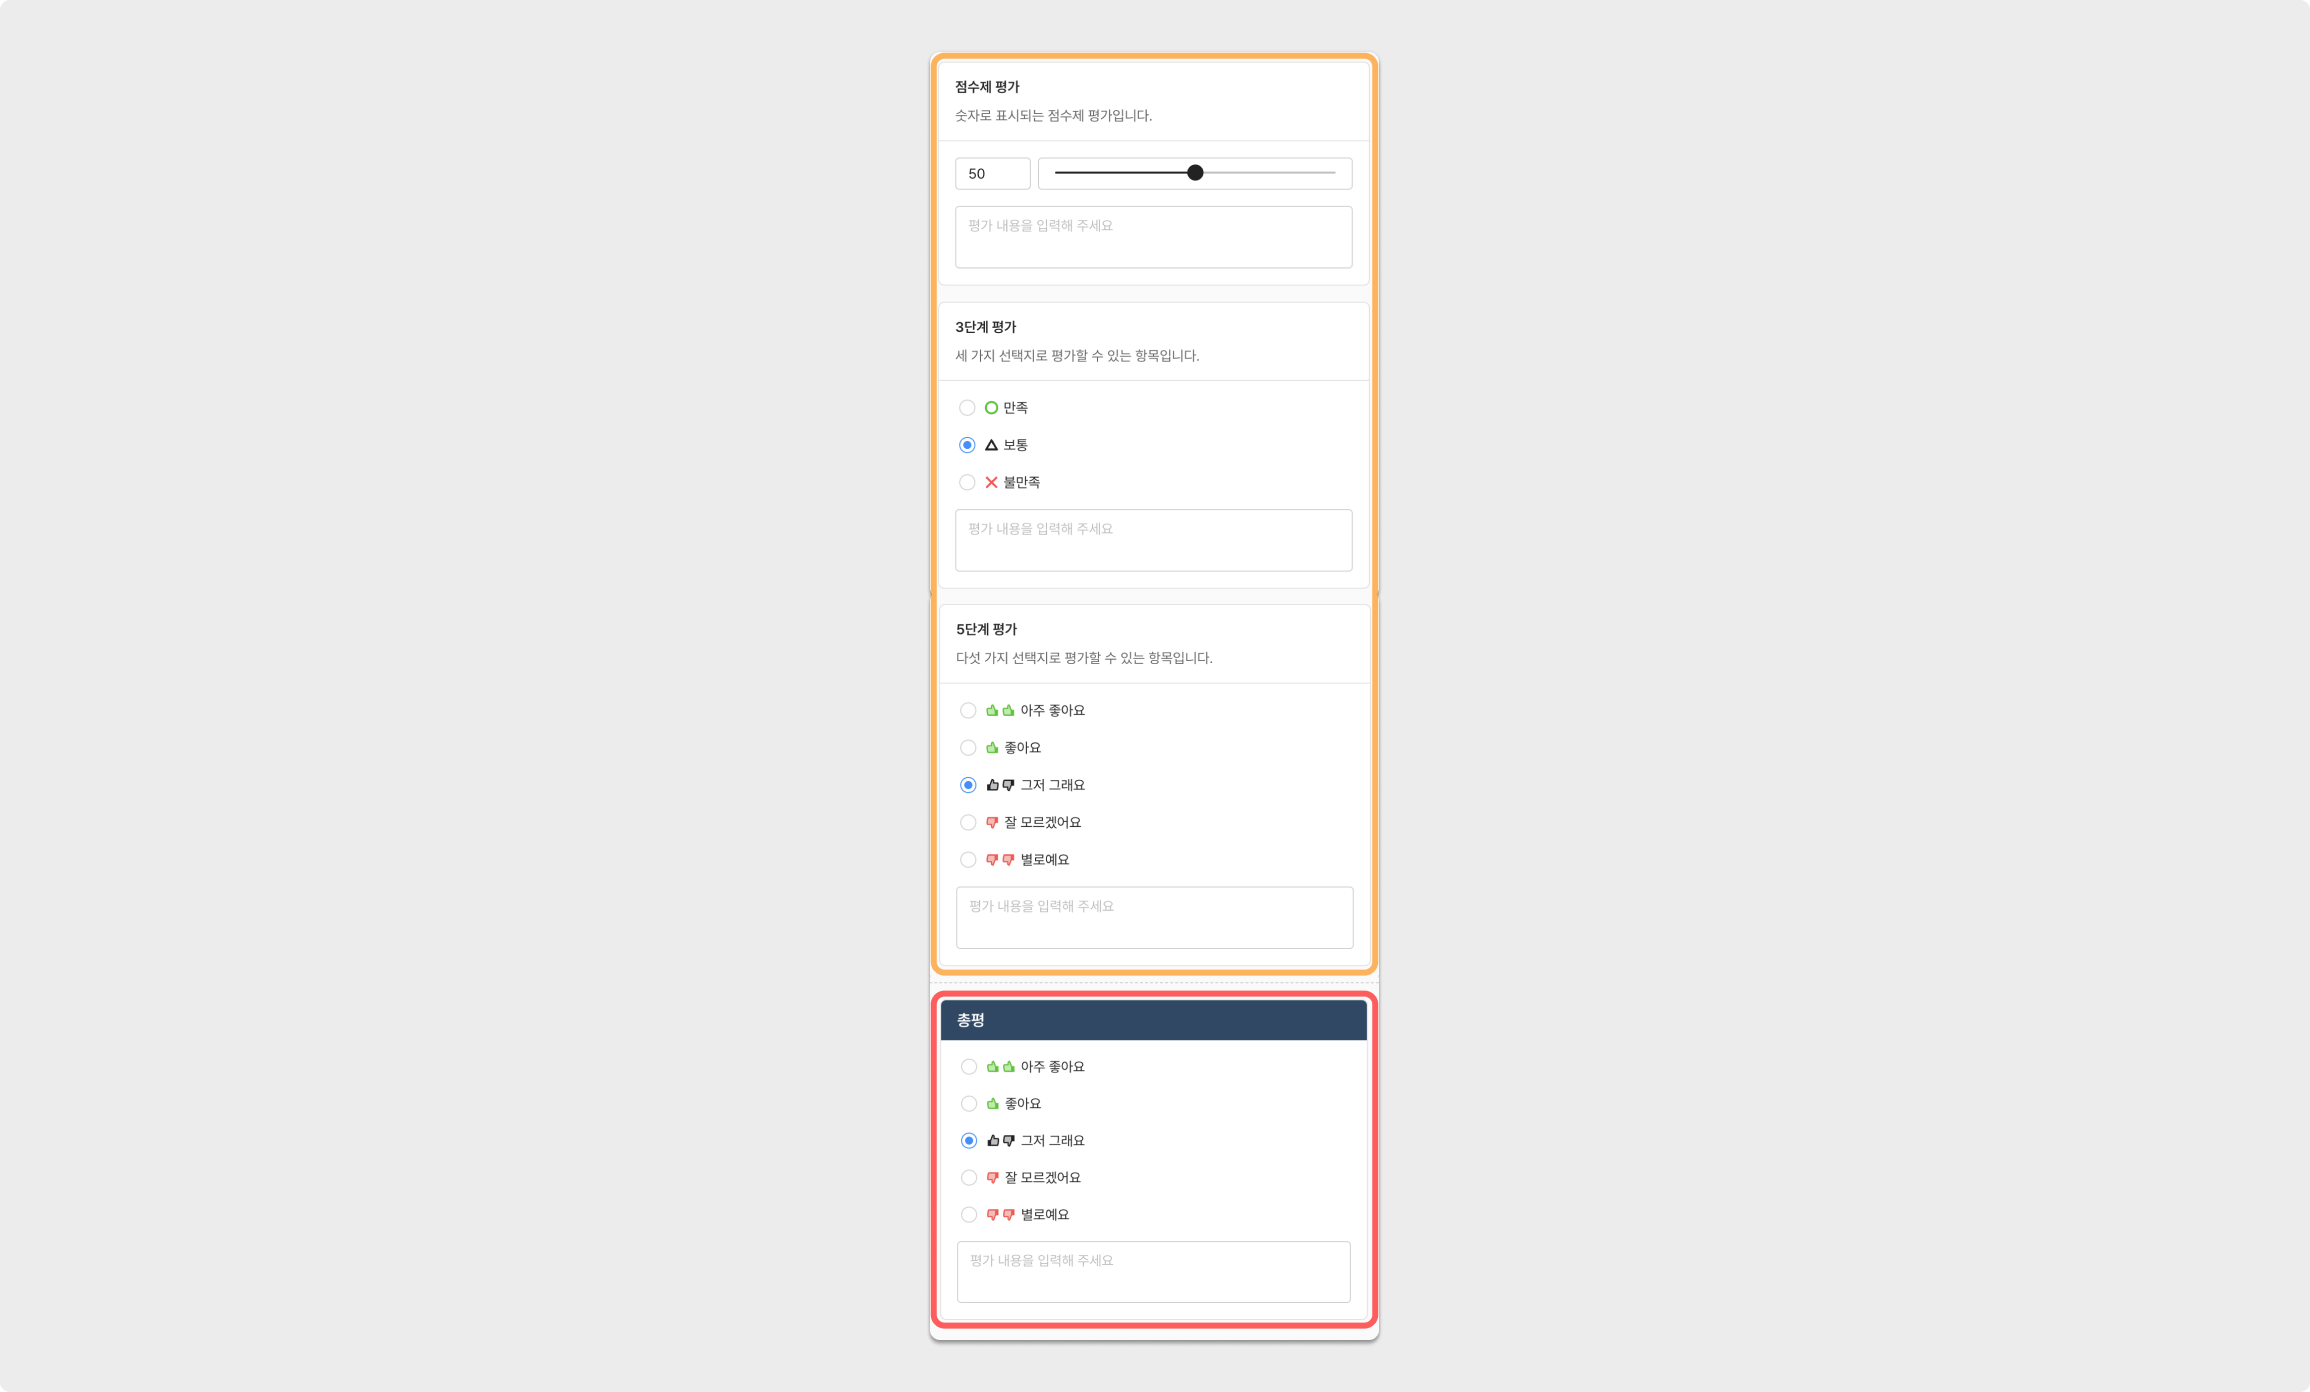Pick 별로예요 radio in 5단계 평가

(968, 860)
